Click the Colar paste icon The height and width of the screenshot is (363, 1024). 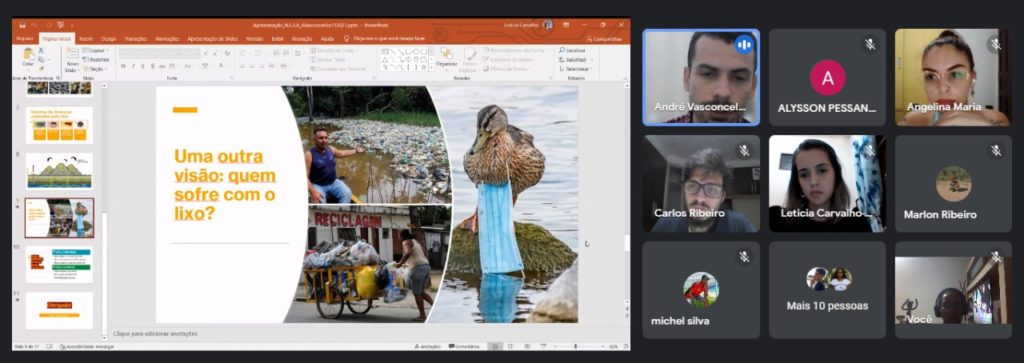tap(28, 57)
